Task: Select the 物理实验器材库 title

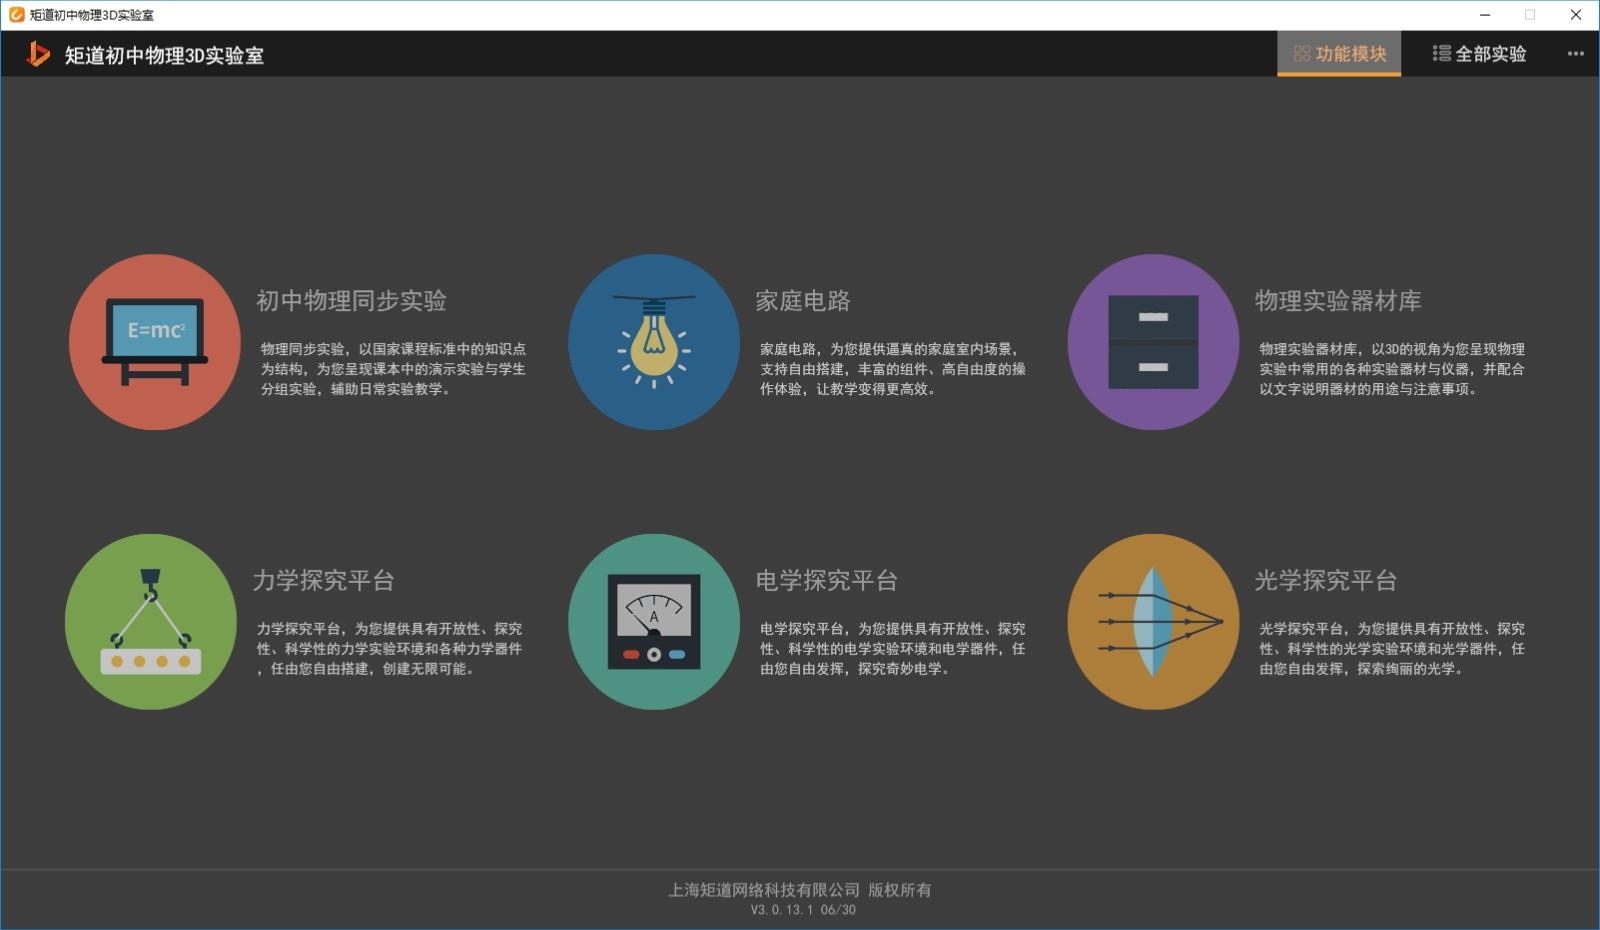Action: [1338, 300]
